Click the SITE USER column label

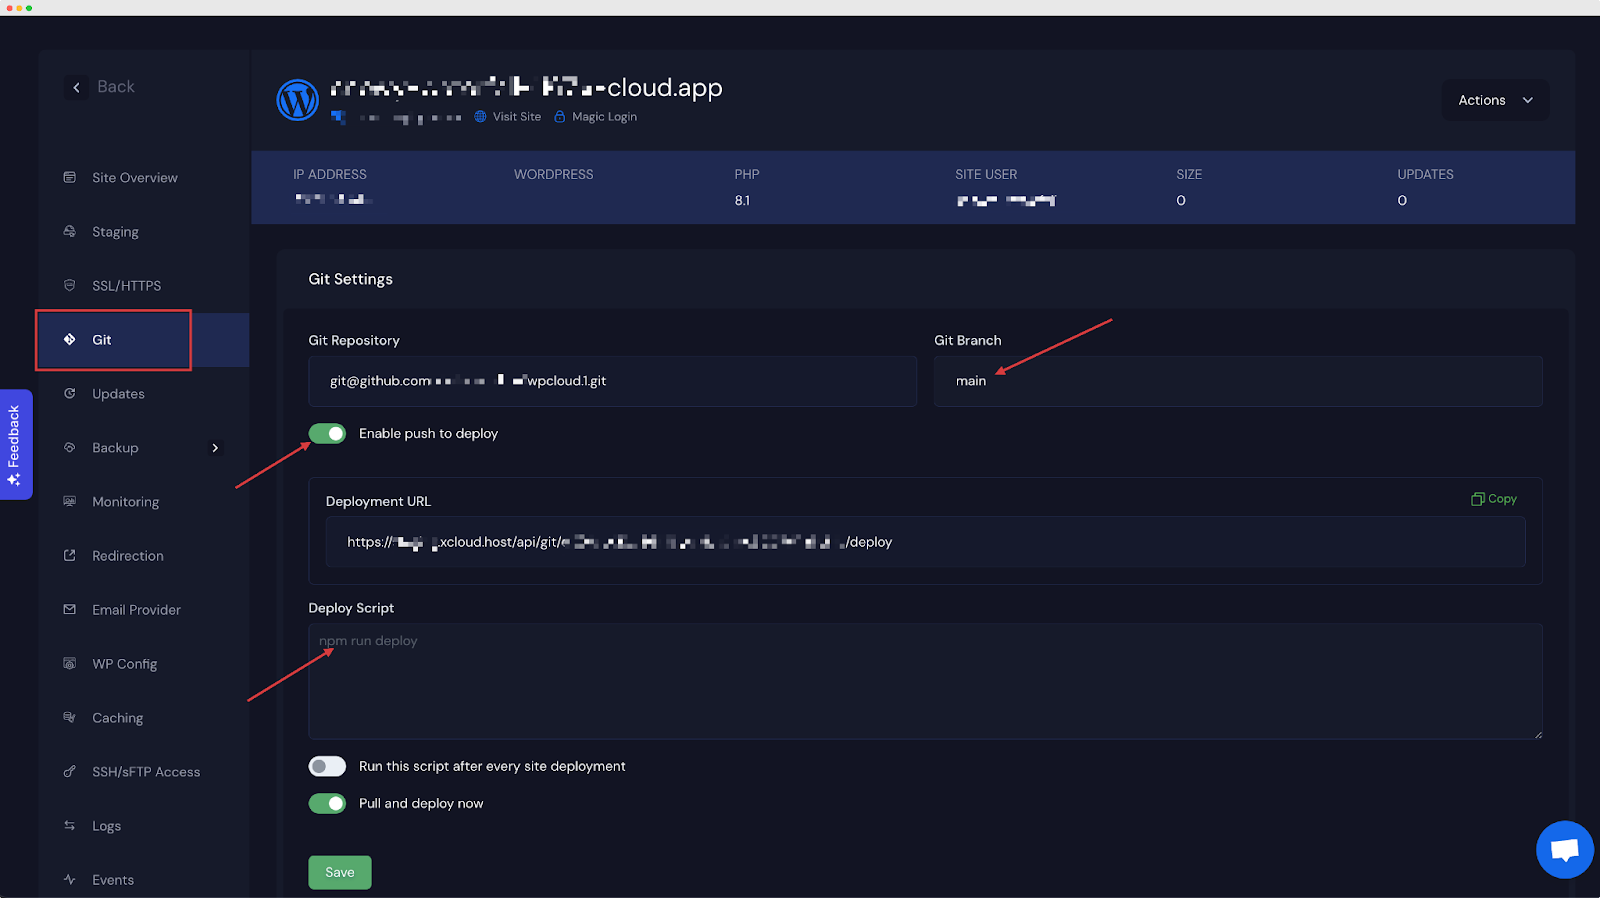pyautogui.click(x=986, y=174)
